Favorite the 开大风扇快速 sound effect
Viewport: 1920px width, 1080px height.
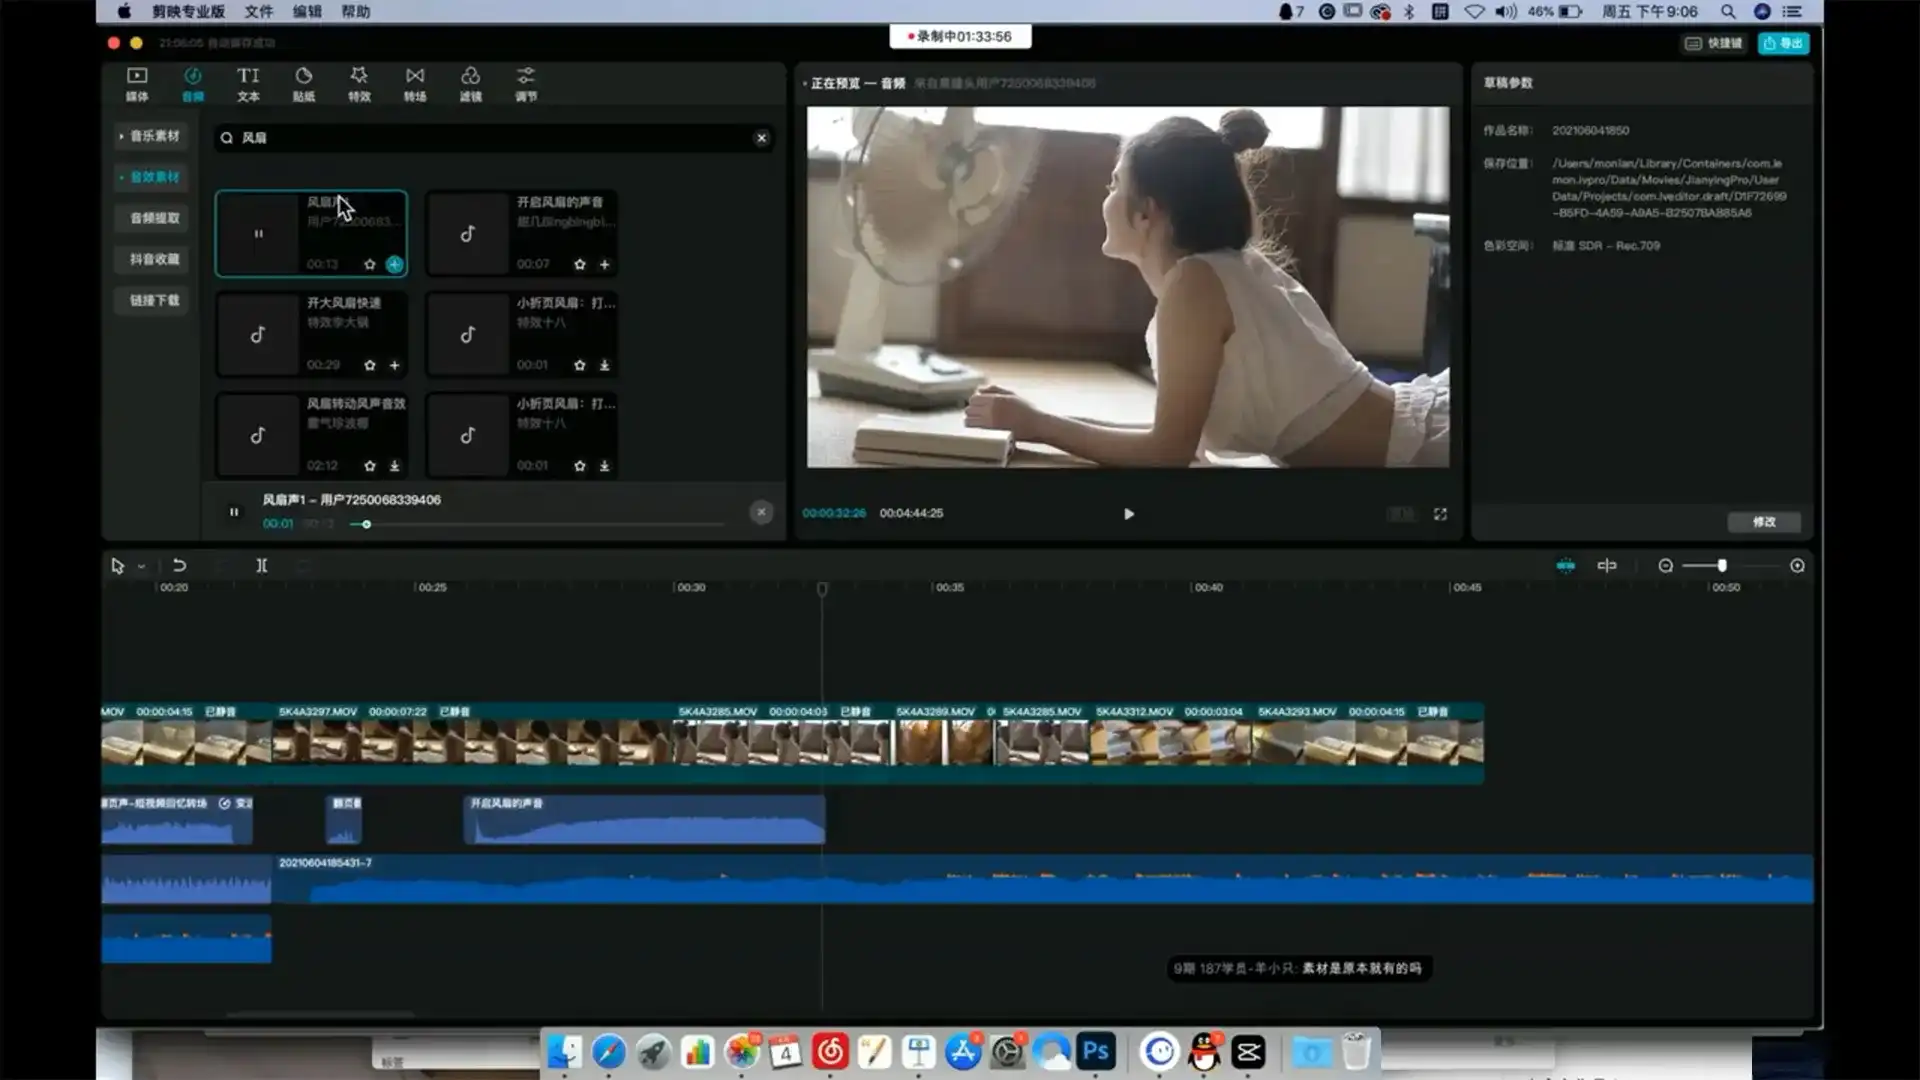(x=370, y=366)
